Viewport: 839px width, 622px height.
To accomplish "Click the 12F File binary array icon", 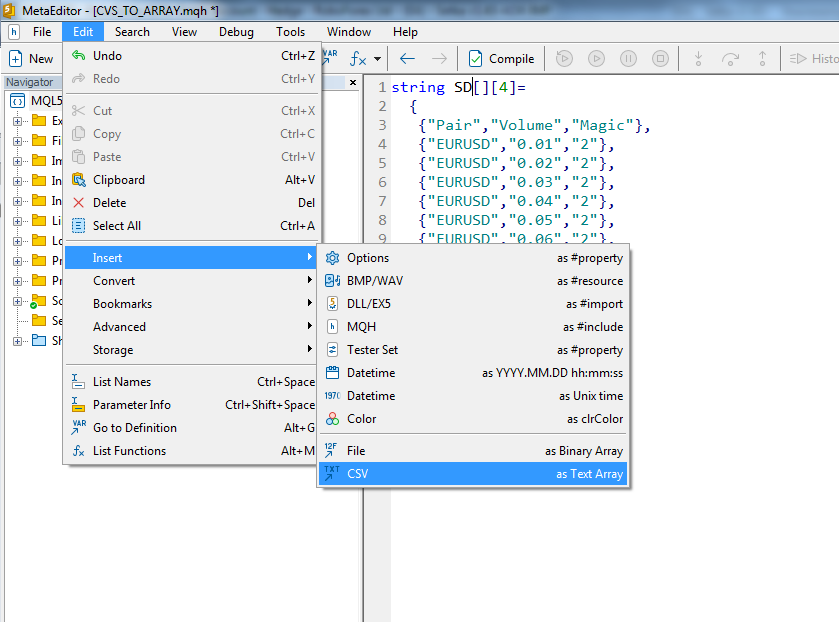I will pos(331,451).
